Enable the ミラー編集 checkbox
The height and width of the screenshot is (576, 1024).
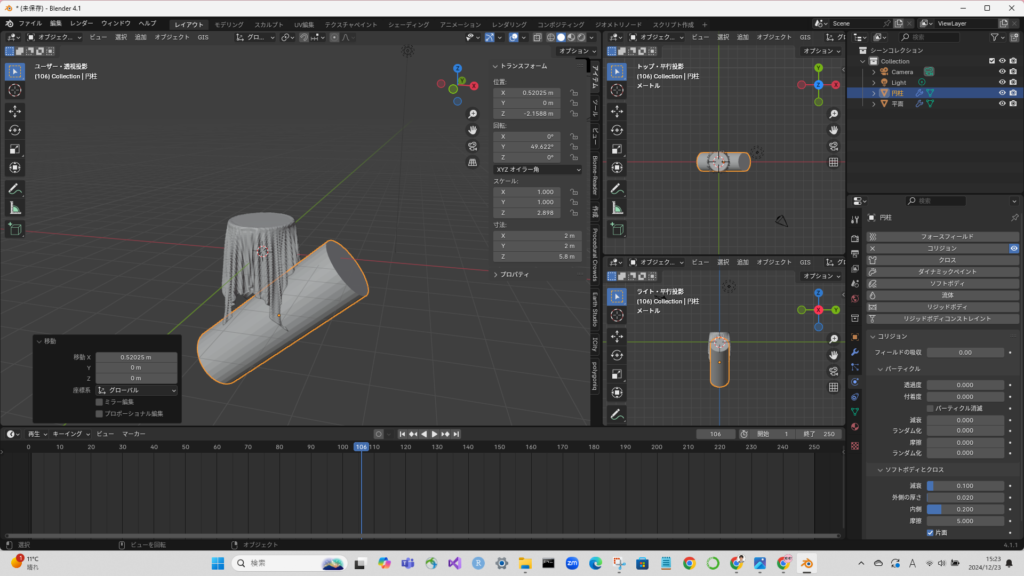[x=99, y=402]
